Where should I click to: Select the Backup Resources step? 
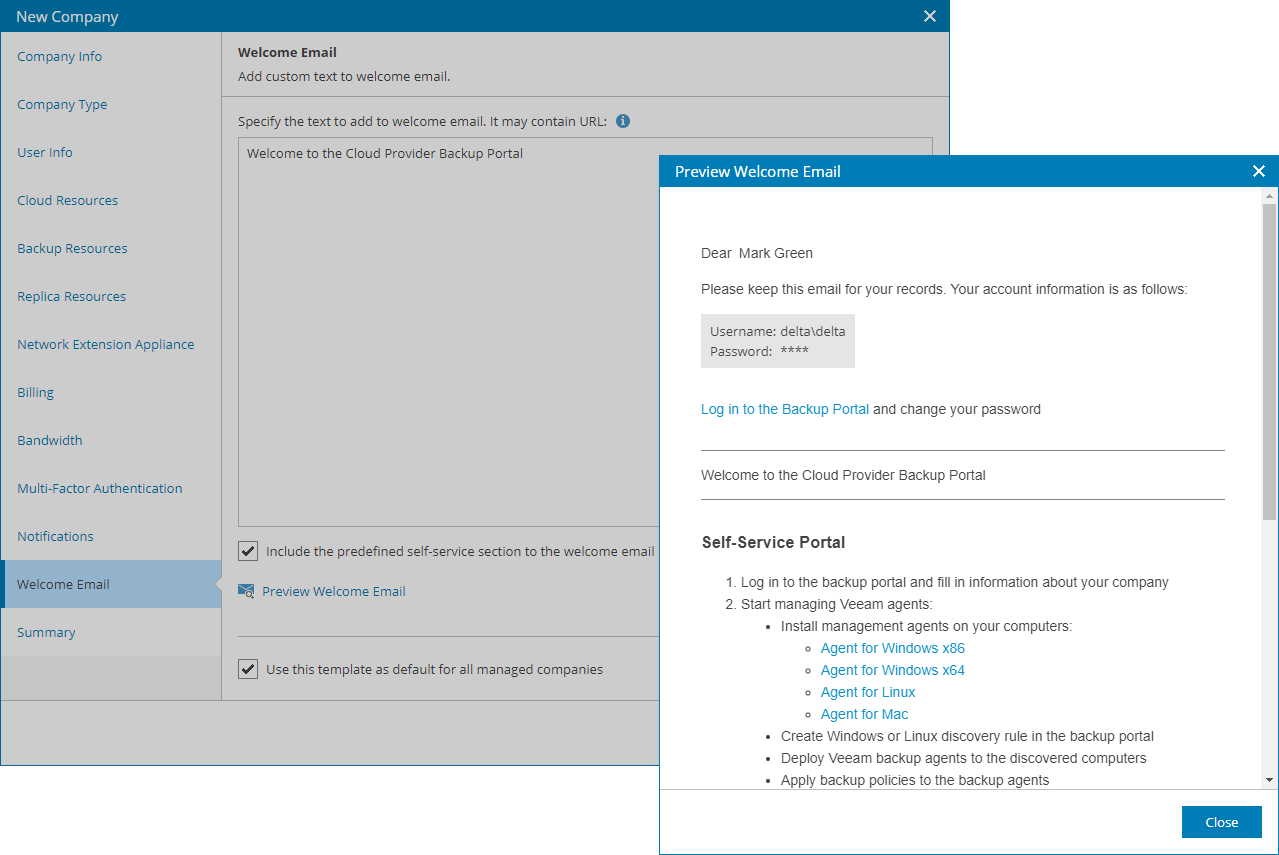[x=111, y=248]
